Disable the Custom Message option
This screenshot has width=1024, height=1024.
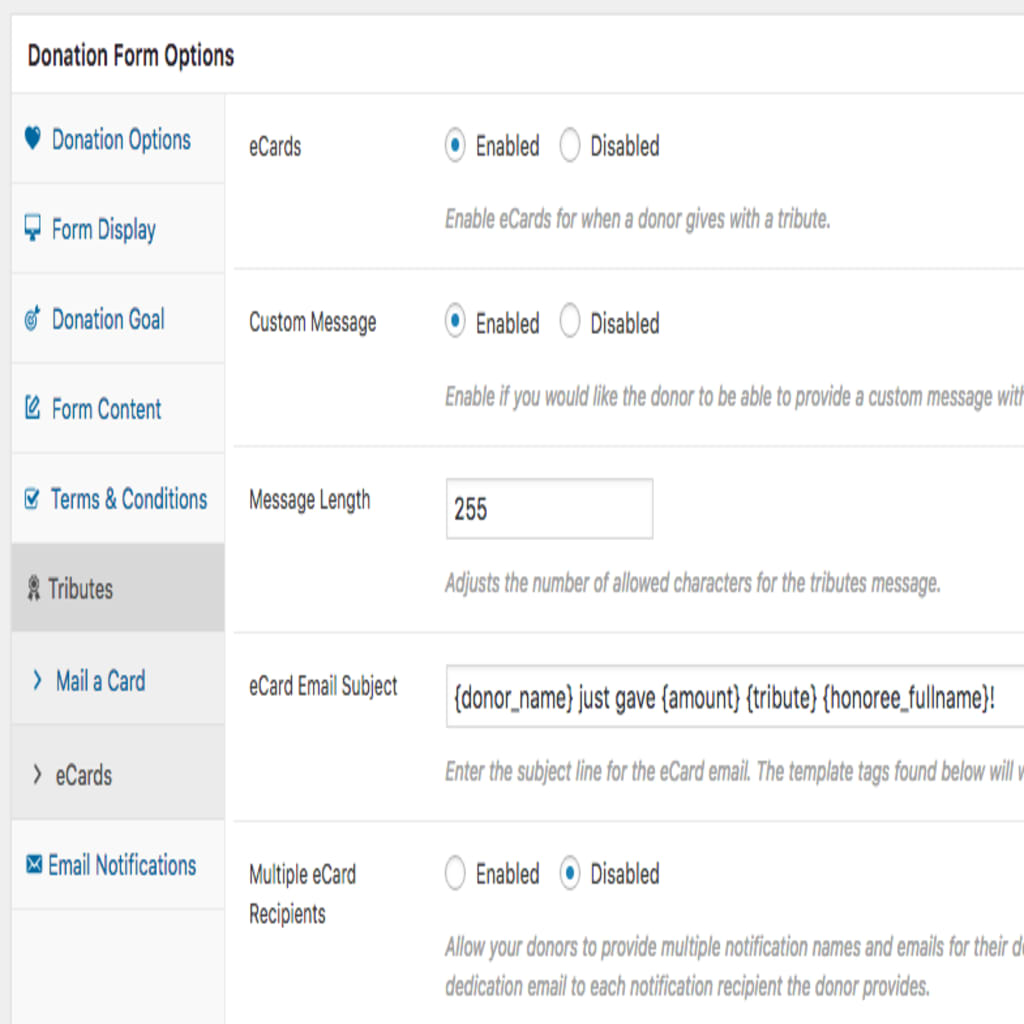point(569,321)
